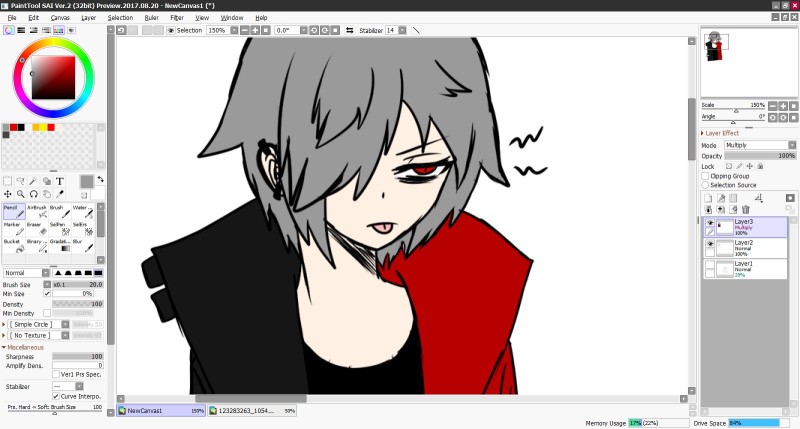Select the Brush tool
This screenshot has height=429, width=800.
(x=60, y=211)
